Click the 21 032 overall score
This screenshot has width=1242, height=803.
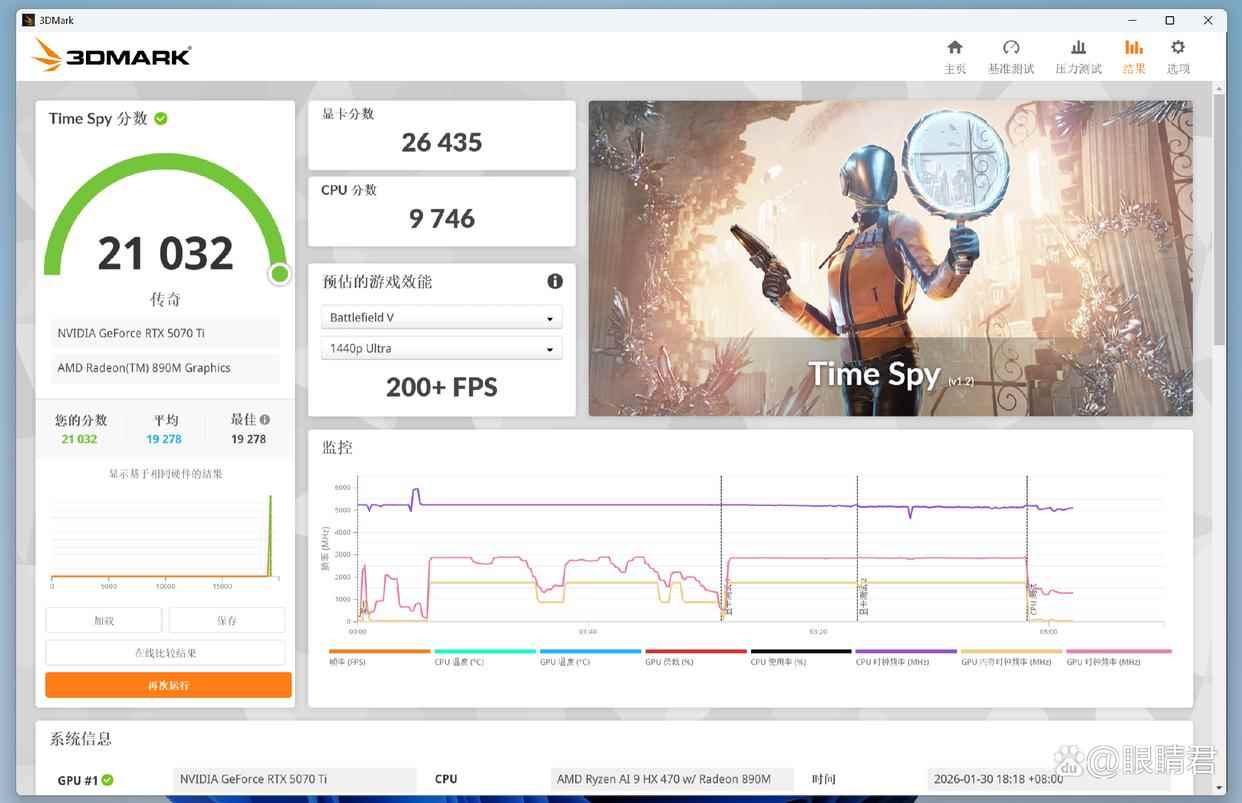click(166, 253)
